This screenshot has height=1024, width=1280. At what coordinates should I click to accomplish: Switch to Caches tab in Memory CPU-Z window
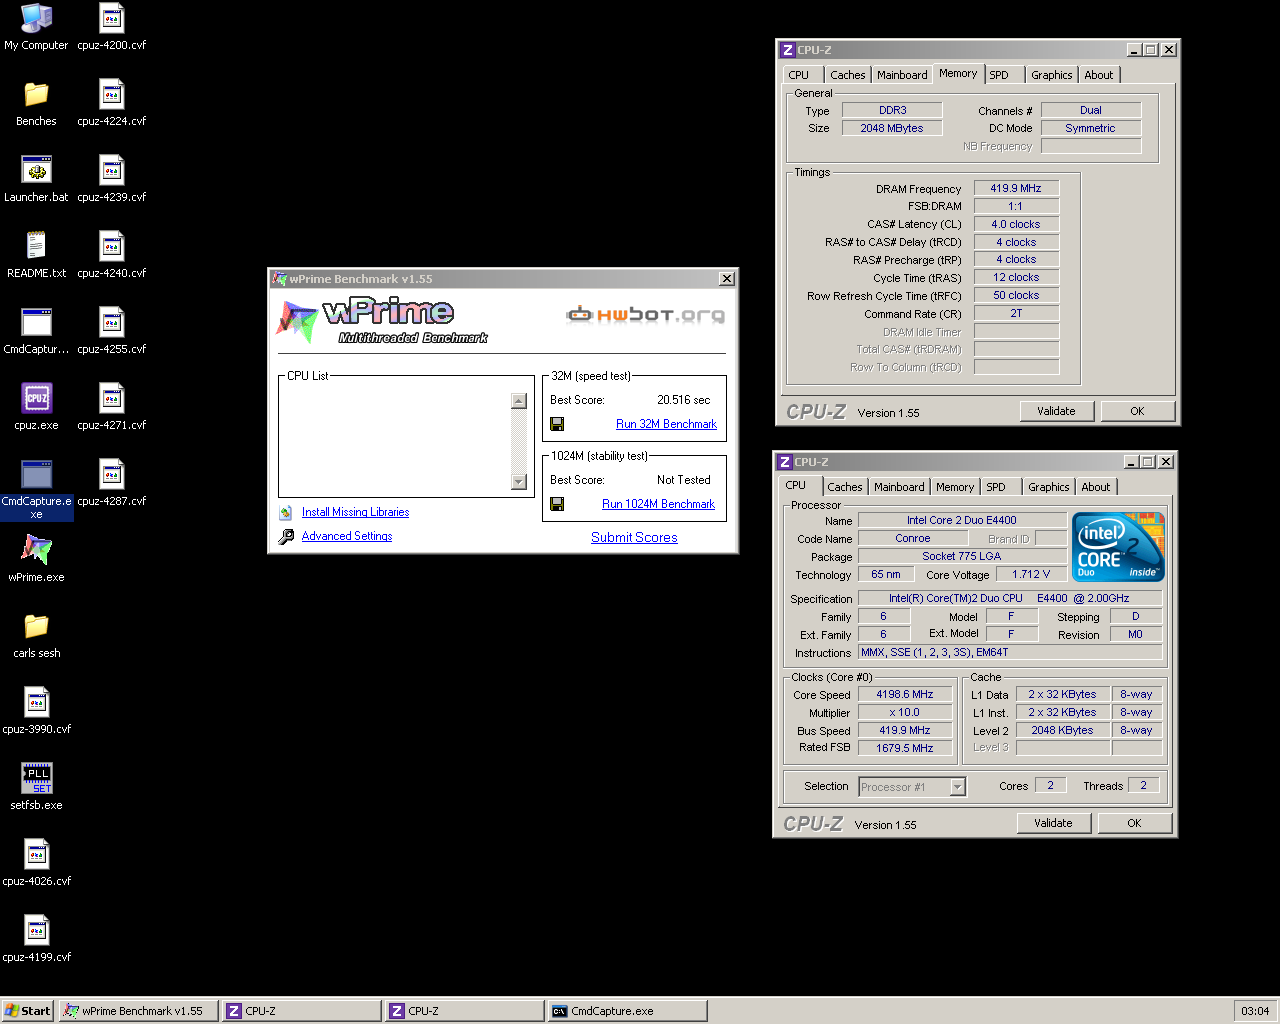click(847, 75)
